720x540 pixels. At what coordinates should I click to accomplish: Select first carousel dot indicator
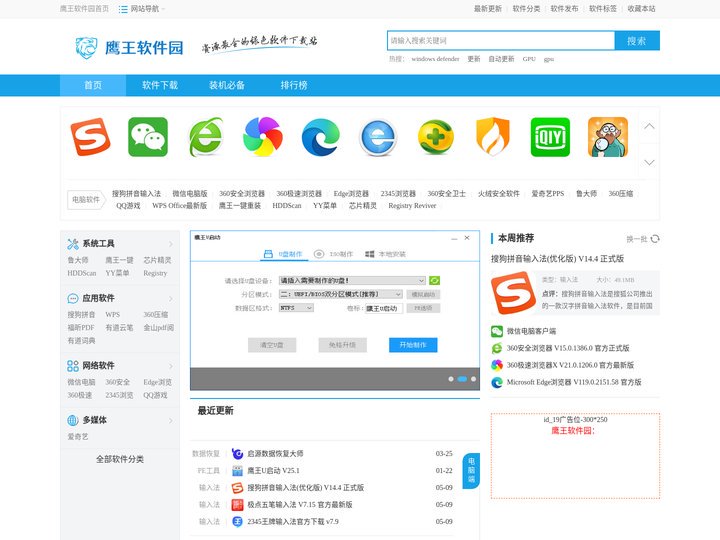[451, 379]
